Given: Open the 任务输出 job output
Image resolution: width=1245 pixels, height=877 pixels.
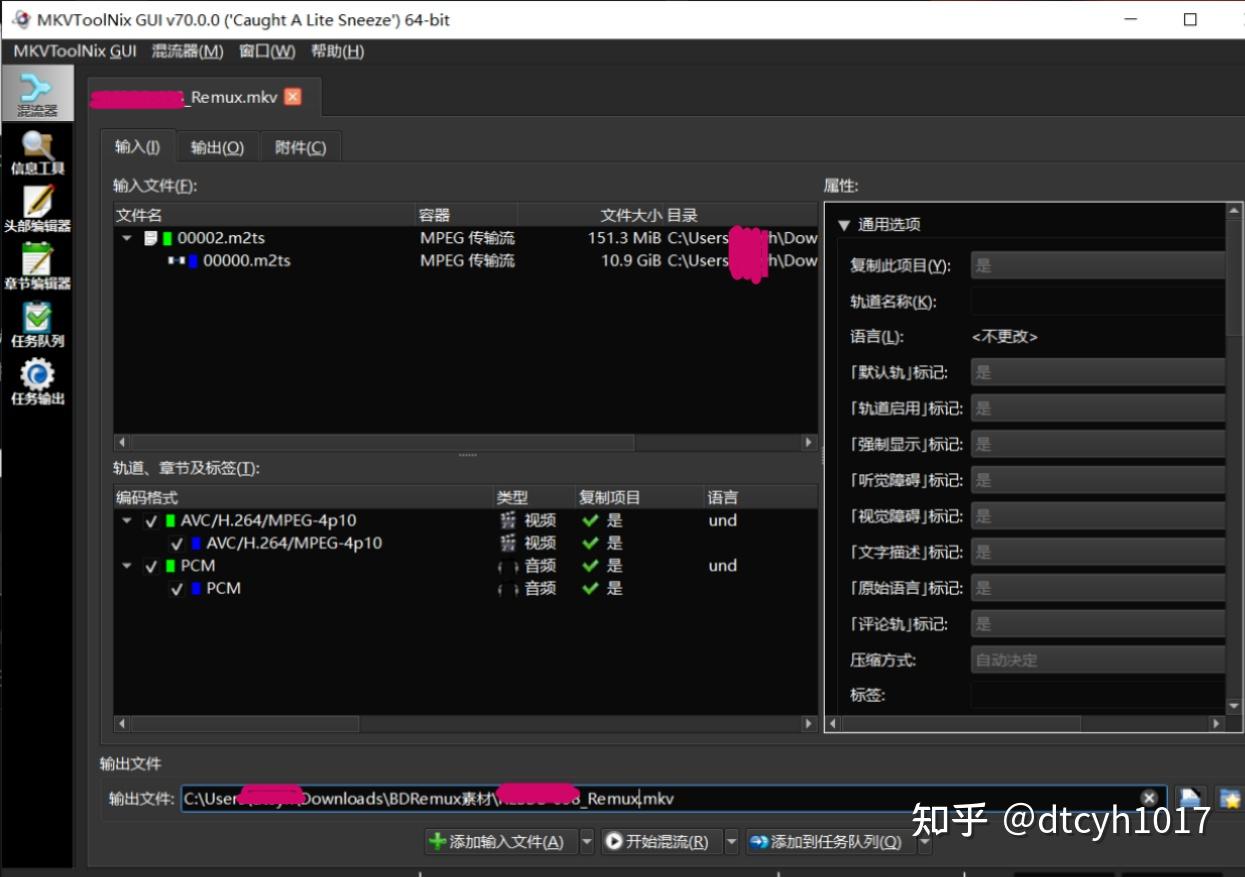Looking at the screenshot, I should (x=37, y=382).
